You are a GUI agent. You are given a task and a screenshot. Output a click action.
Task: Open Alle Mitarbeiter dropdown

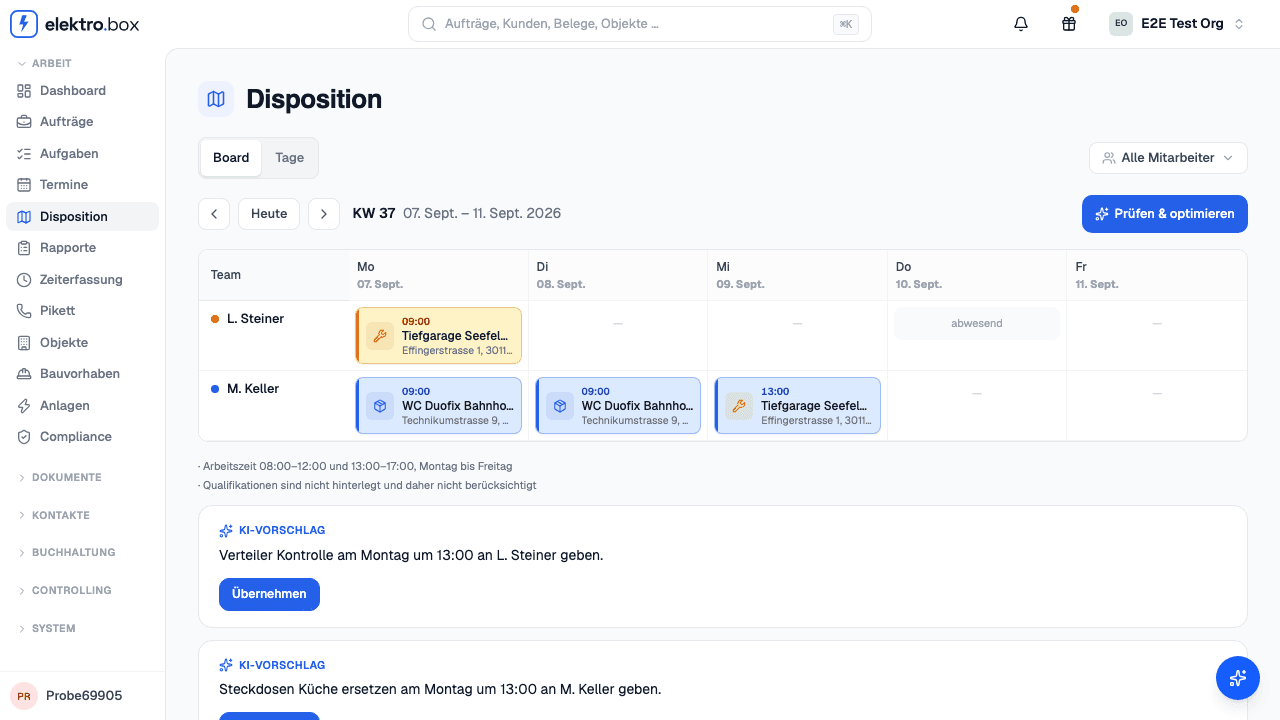pyautogui.click(x=1168, y=158)
